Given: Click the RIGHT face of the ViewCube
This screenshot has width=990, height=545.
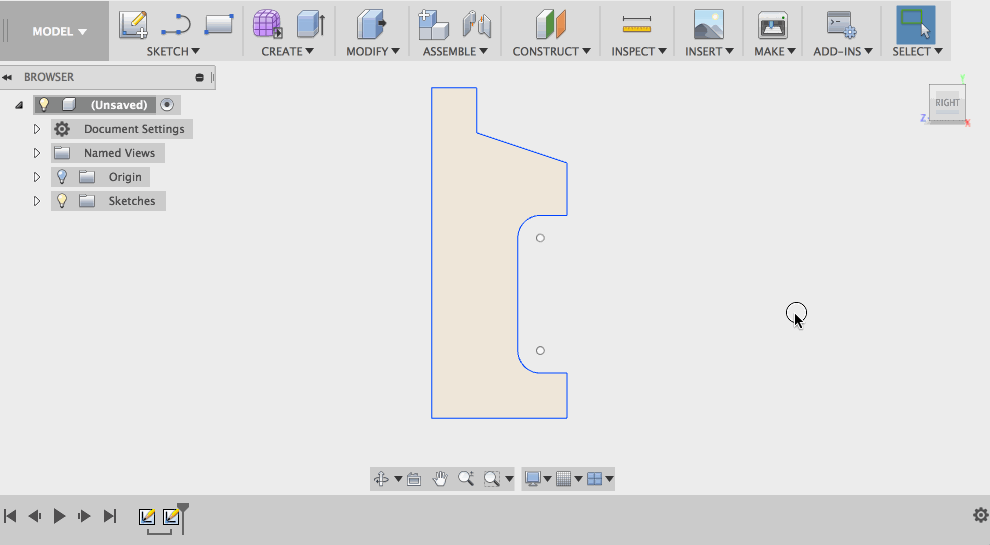Looking at the screenshot, I should [x=947, y=102].
